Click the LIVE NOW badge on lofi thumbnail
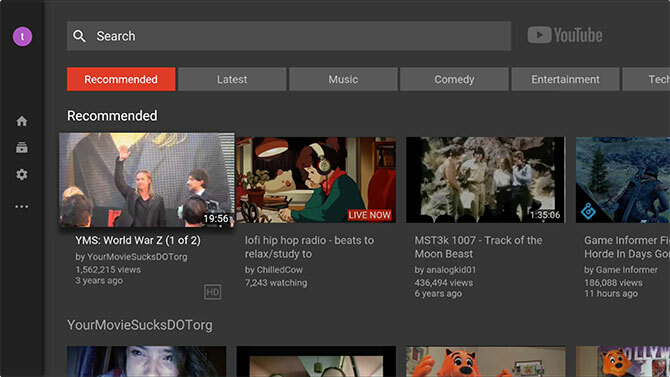The image size is (670, 377). click(369, 215)
